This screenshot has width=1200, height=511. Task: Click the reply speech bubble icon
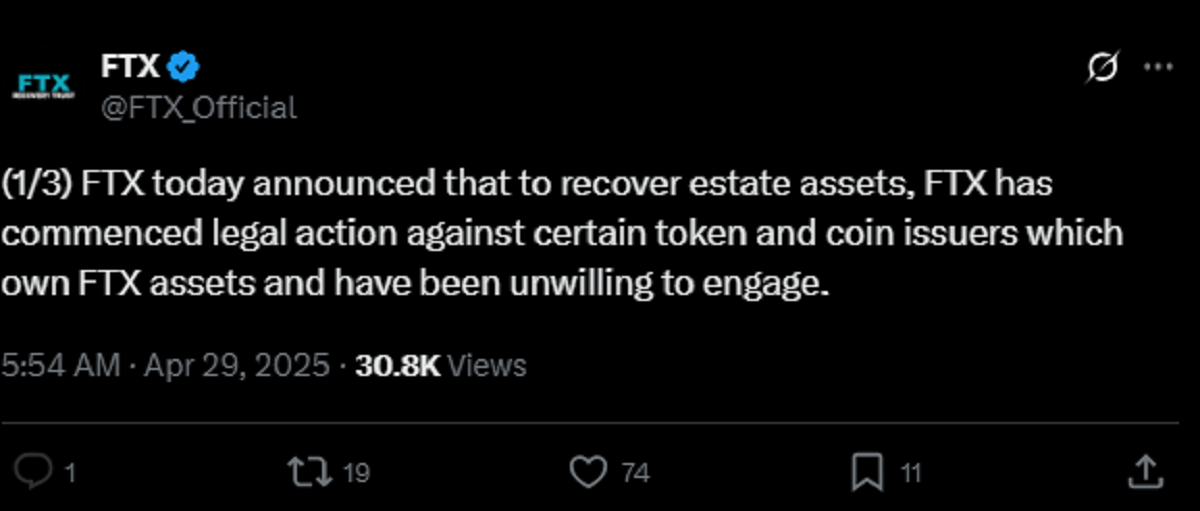click(37, 471)
